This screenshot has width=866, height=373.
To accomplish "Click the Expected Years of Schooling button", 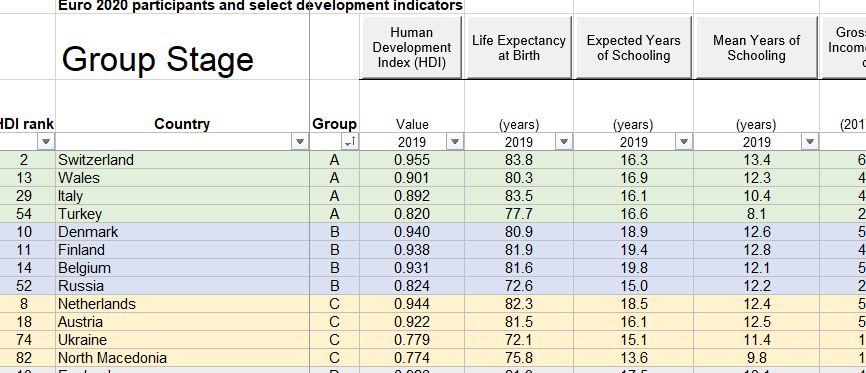I will (x=633, y=48).
